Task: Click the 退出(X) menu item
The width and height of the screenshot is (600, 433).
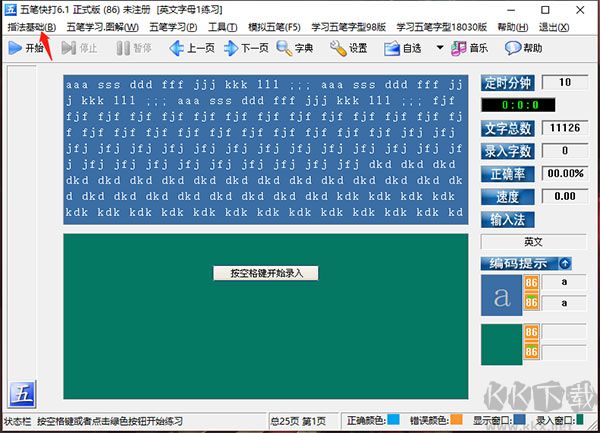Action: click(x=554, y=27)
